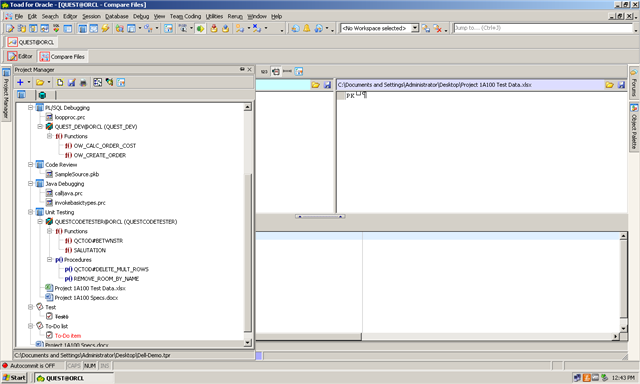
Task: Click the horizontal splitter handle between compare panes
Action: pyautogui.click(x=320, y=217)
